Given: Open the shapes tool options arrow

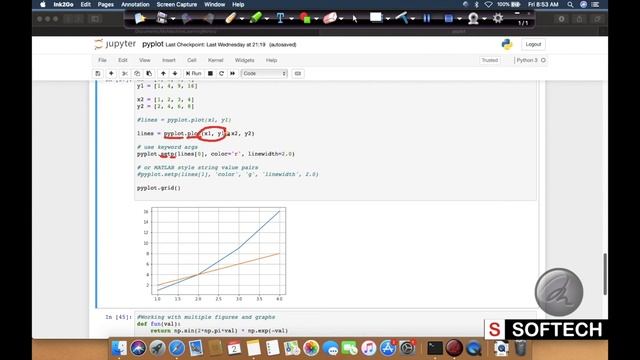Looking at the screenshot, I should pyautogui.click(x=316, y=19).
